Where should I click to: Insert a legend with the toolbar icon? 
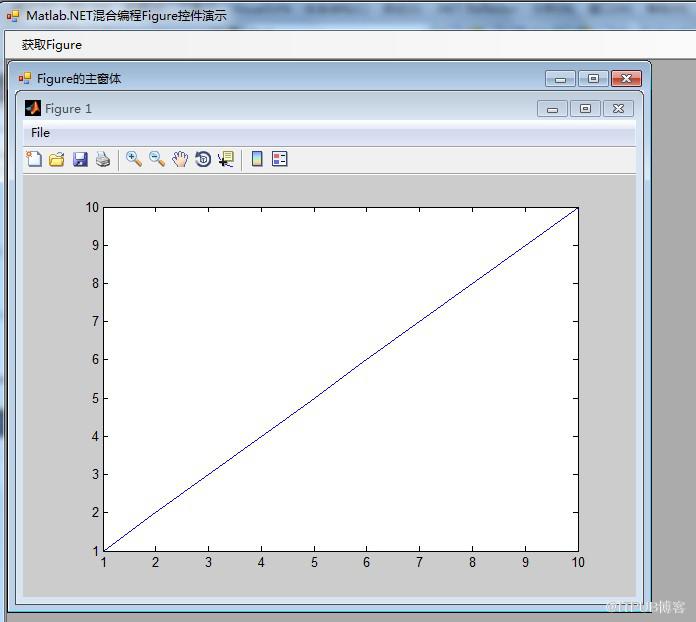click(x=280, y=158)
